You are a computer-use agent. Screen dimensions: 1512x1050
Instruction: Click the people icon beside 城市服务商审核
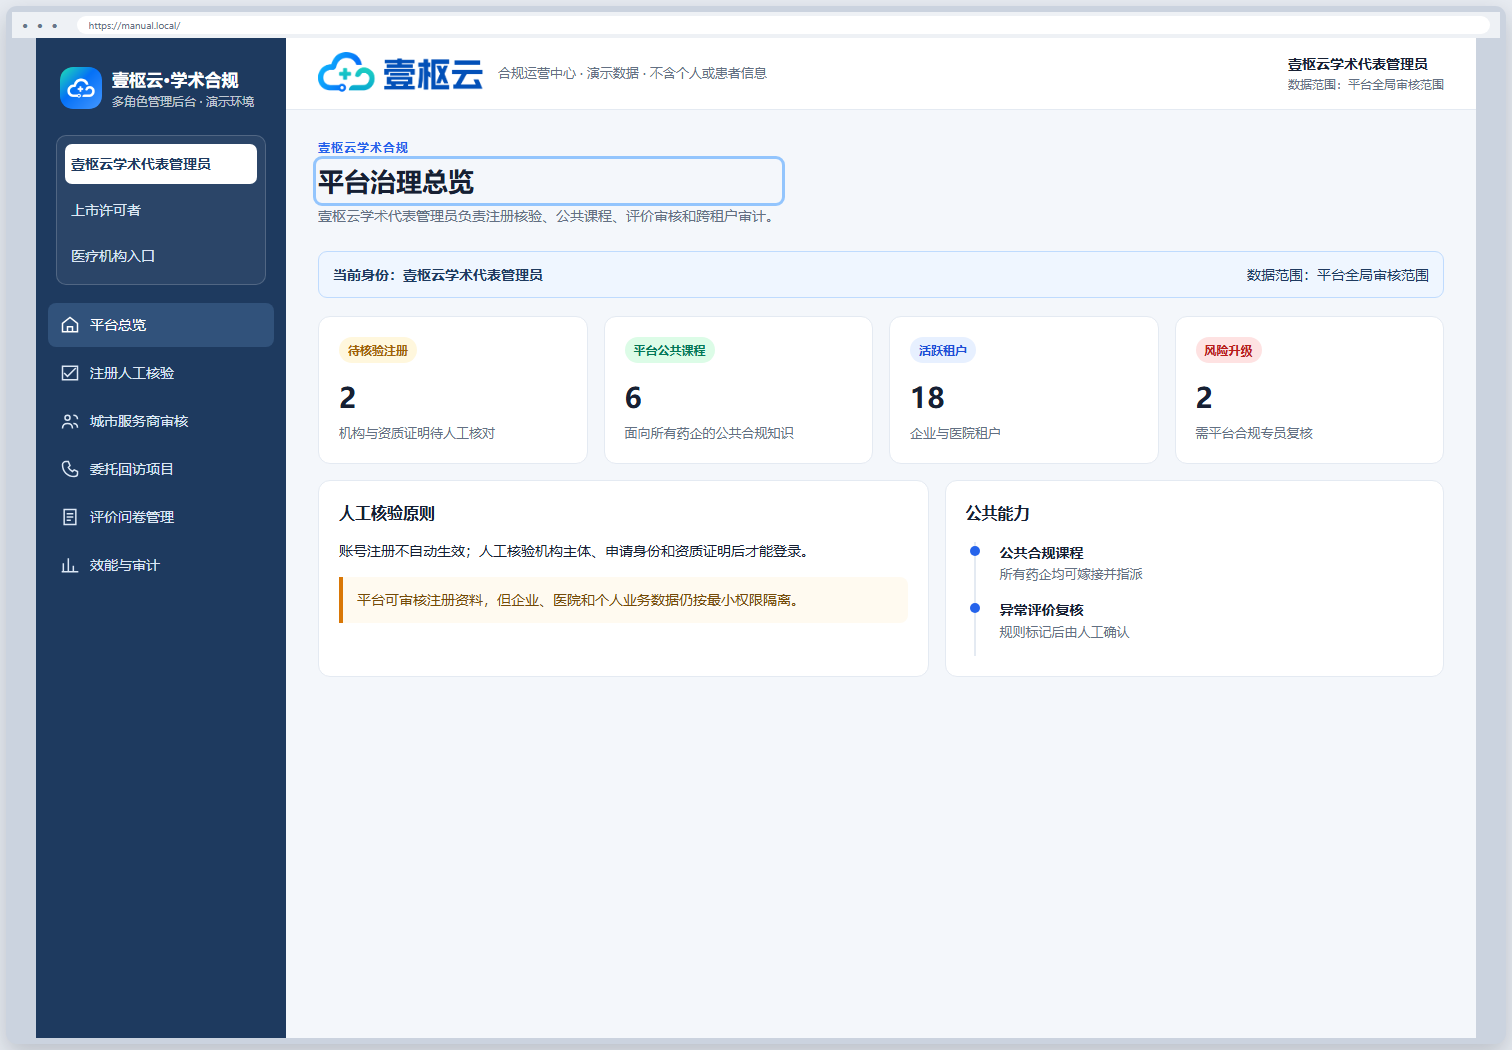click(x=70, y=421)
